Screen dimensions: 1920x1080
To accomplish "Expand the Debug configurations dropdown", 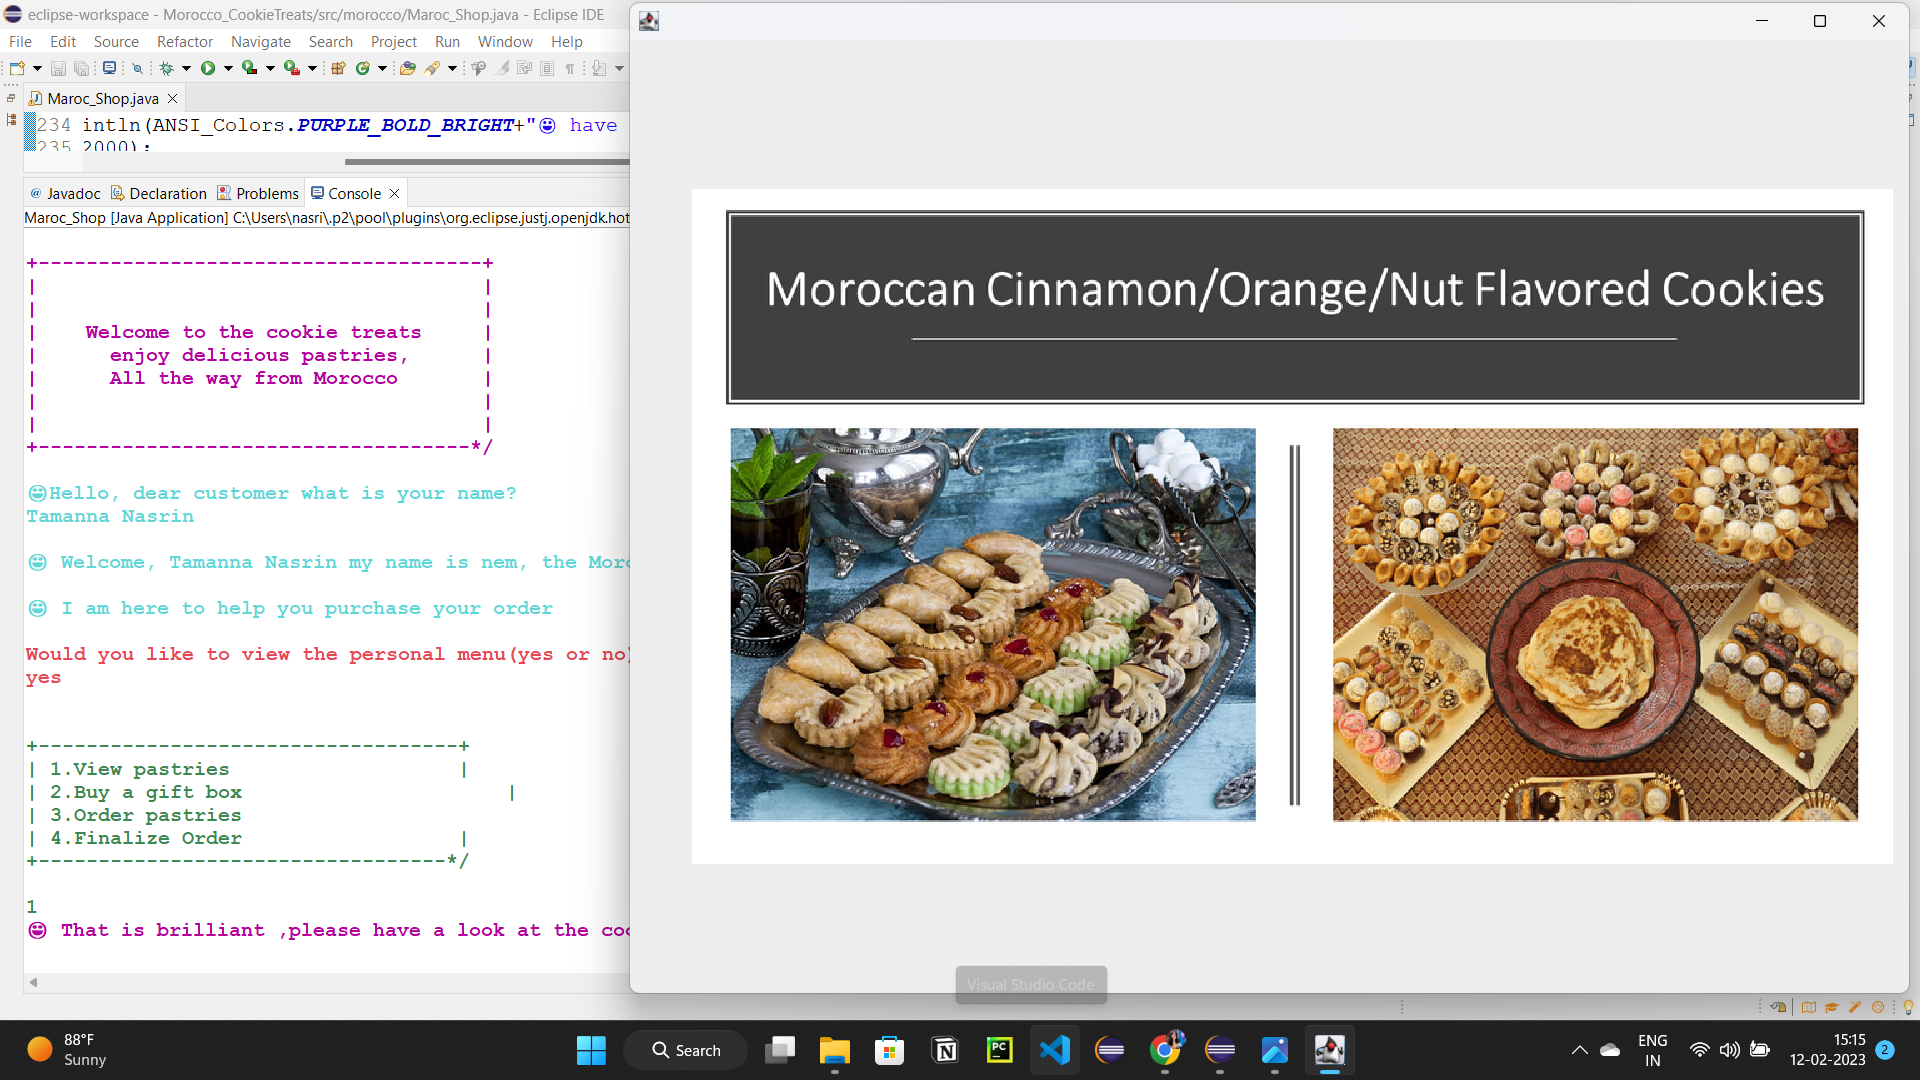I will 185,68.
